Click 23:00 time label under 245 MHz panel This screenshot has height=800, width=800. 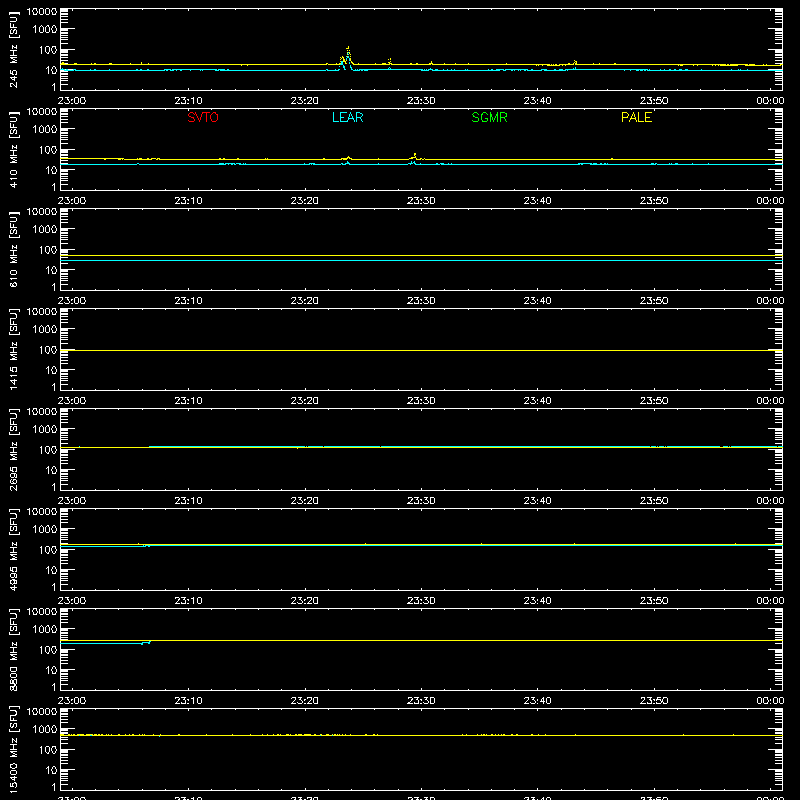tap(72, 101)
